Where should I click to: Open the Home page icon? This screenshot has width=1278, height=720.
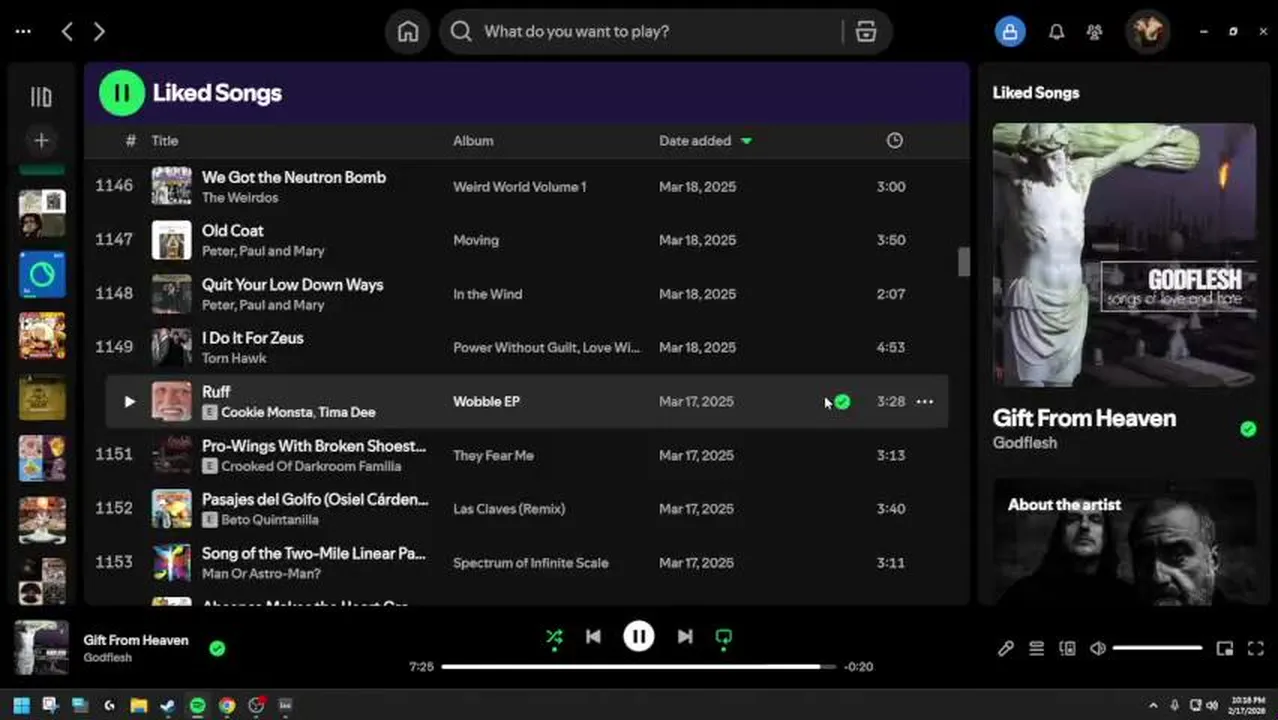coord(408,31)
